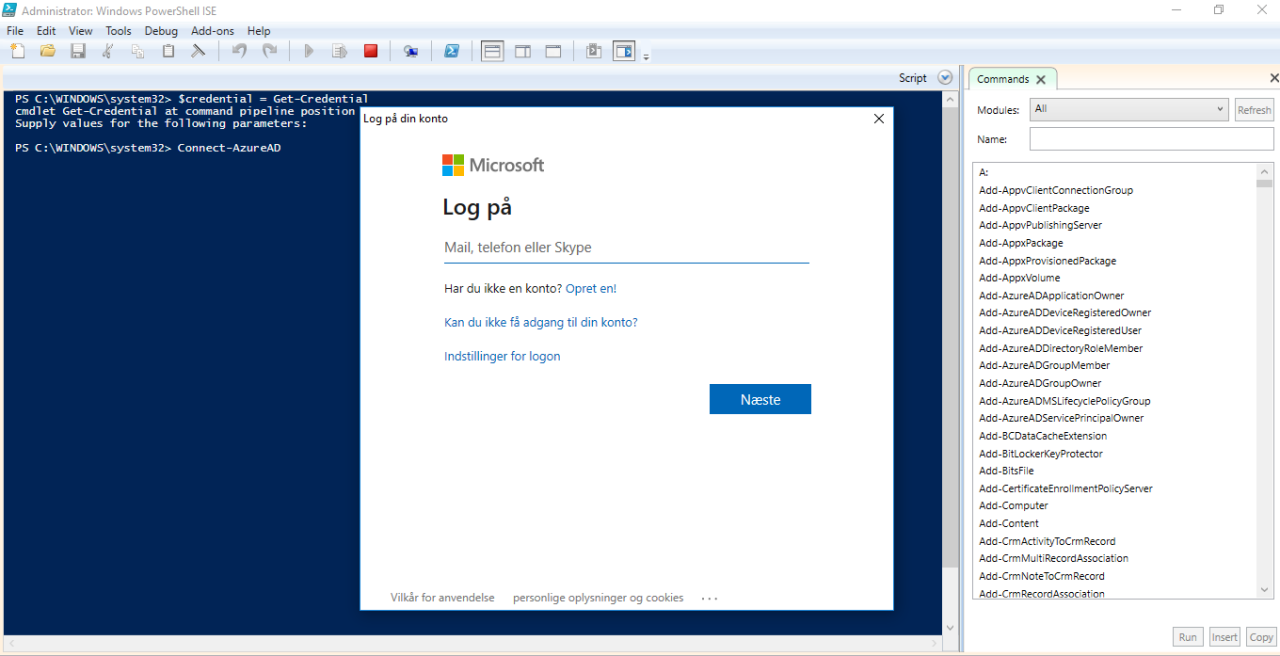
Task: Click the Show Command Window icon
Action: pyautogui.click(x=593, y=51)
